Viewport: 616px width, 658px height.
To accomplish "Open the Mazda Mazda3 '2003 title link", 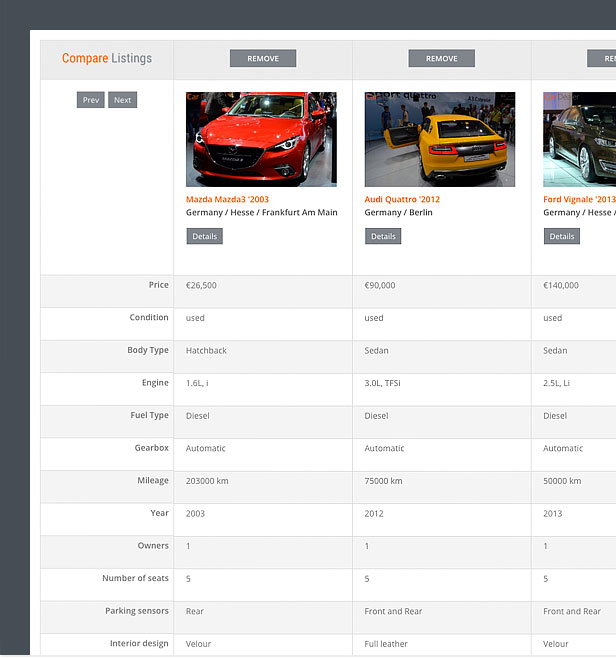I will pyautogui.click(x=227, y=199).
